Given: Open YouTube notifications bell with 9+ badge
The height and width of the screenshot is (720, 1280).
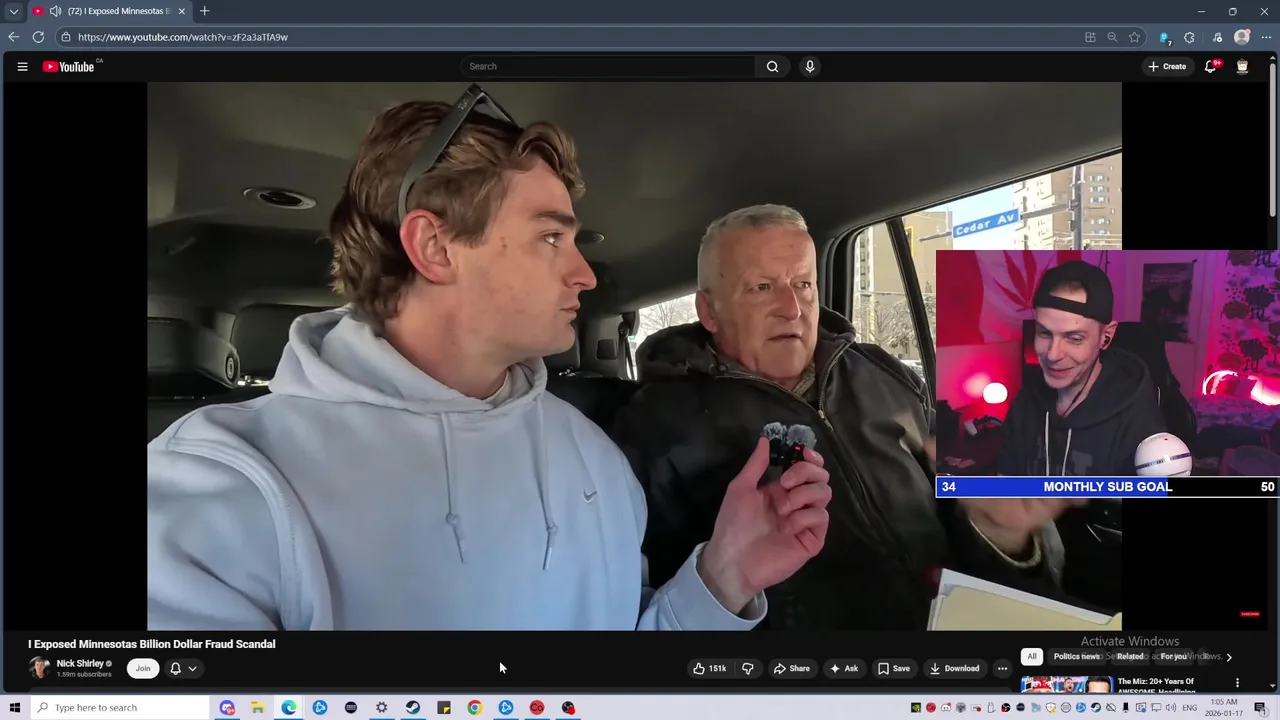Looking at the screenshot, I should click(1211, 67).
